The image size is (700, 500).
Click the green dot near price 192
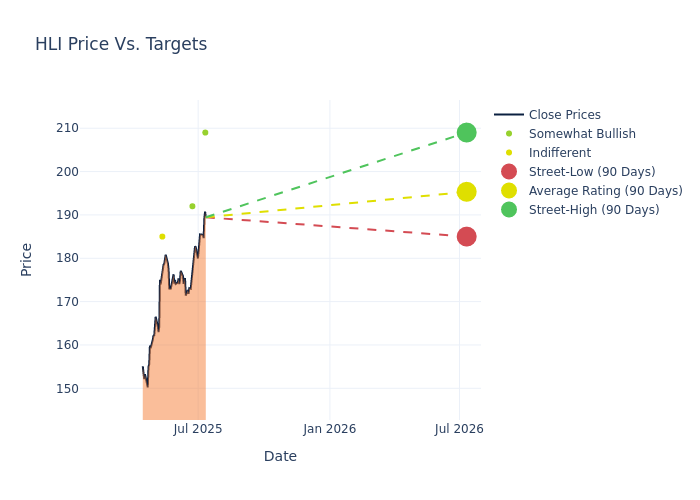[192, 206]
